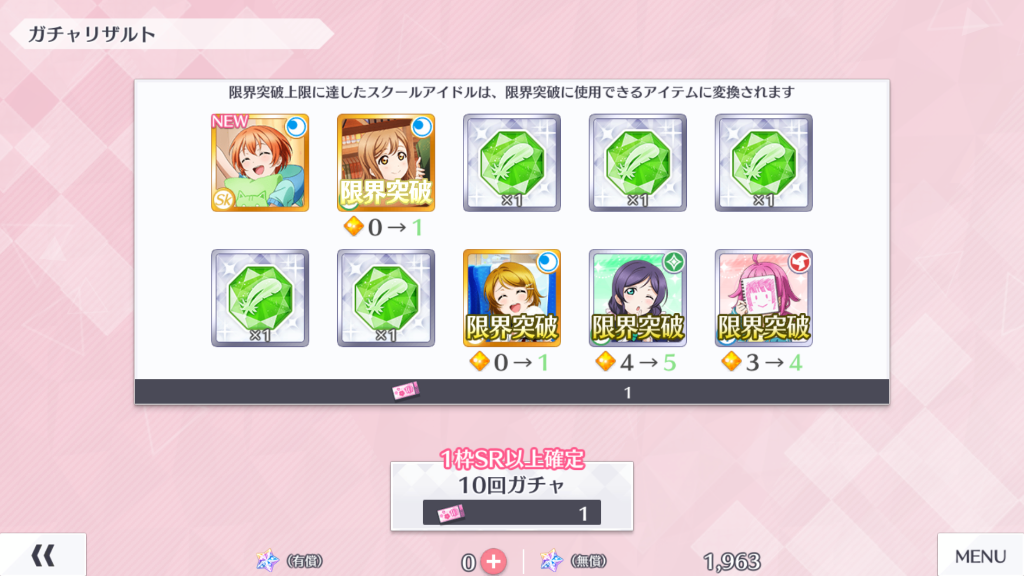This screenshot has height=576, width=1024.
Task: Open the MENU
Action: (x=980, y=555)
